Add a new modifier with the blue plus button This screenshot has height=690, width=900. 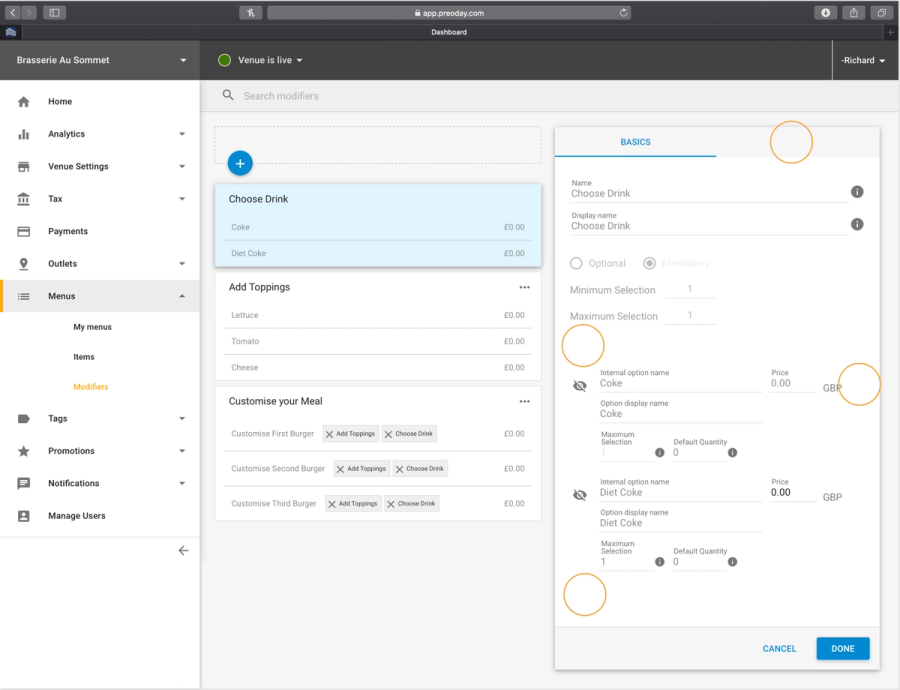[240, 164]
